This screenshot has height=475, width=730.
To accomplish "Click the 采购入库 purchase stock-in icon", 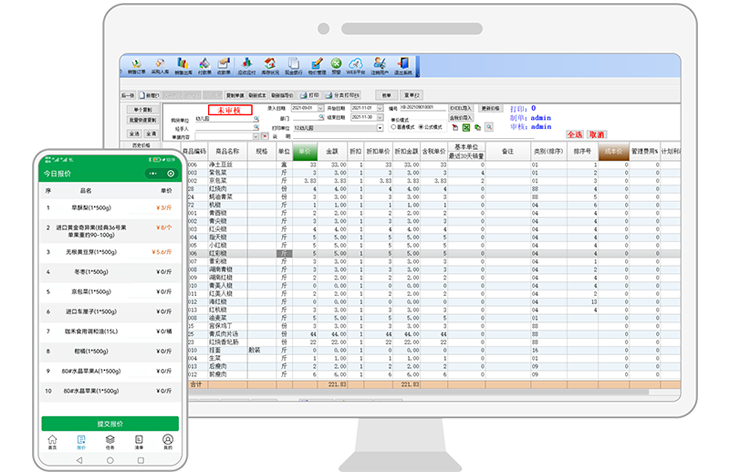I will 159,65.
